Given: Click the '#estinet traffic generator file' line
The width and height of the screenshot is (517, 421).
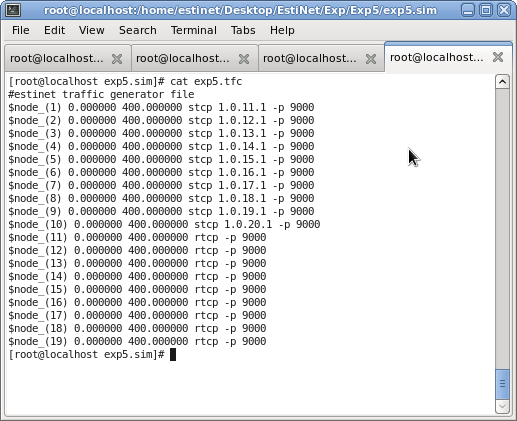Looking at the screenshot, I should click(101, 95).
